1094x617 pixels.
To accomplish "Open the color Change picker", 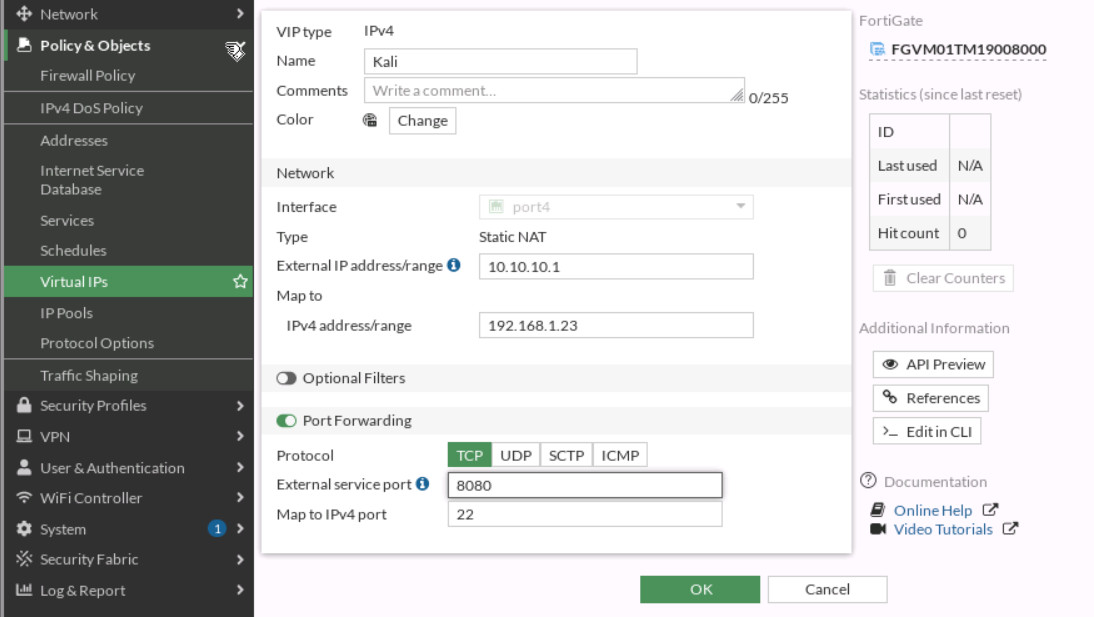I will pos(422,120).
